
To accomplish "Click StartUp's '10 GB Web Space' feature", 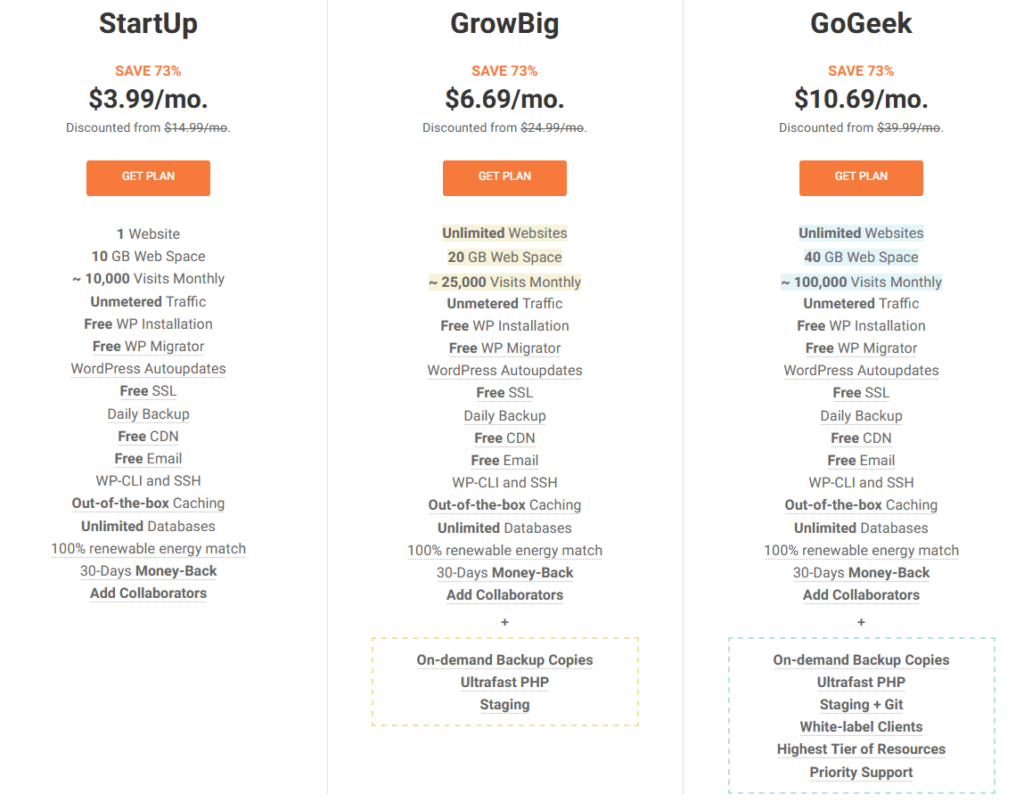I will [148, 256].
